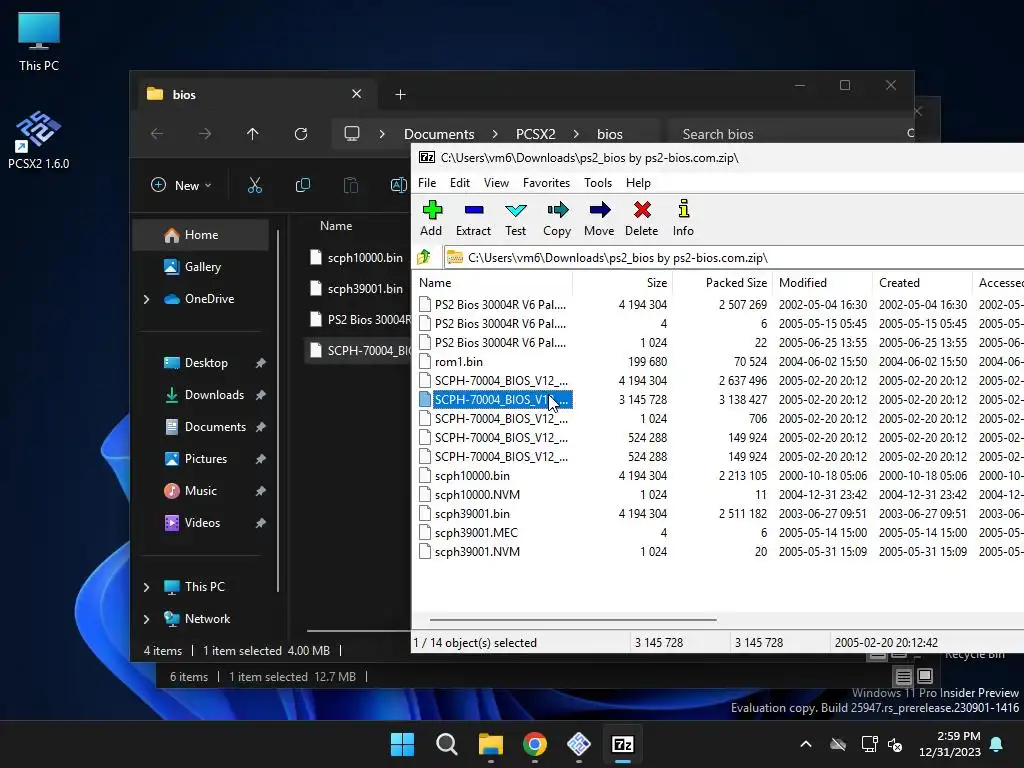Select scph39001.bin in the Explorer file list
The height and width of the screenshot is (768, 1024).
(358, 289)
